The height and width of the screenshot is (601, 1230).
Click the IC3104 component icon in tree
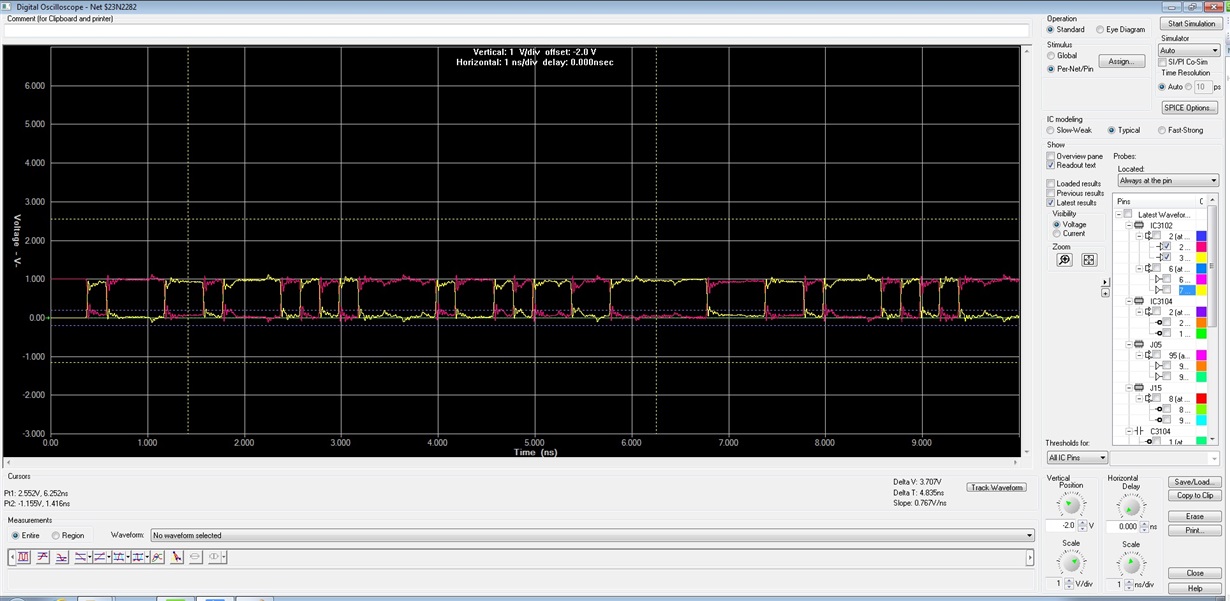pos(1139,301)
